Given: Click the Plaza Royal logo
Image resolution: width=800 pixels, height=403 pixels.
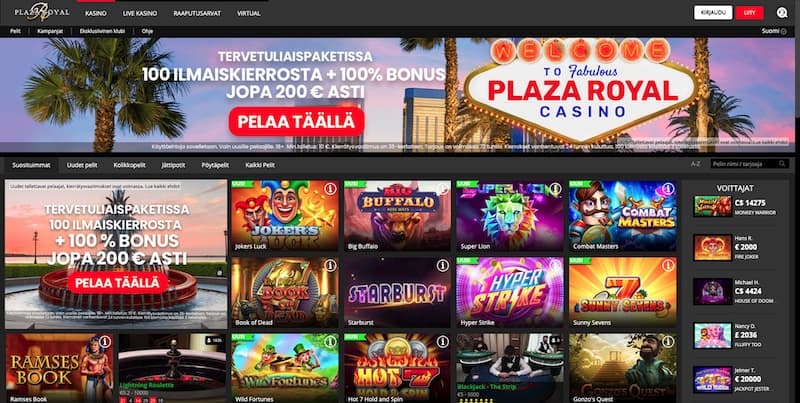Looking at the screenshot, I should (41, 11).
